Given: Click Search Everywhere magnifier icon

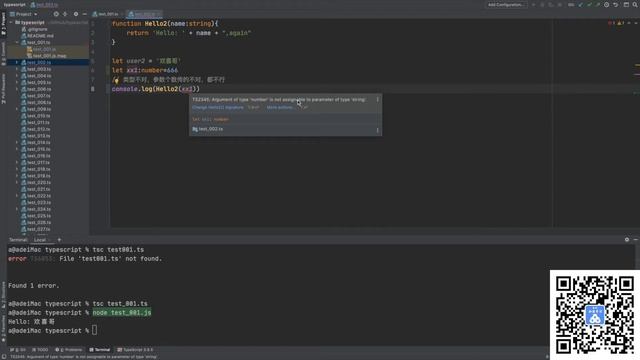Looking at the screenshot, I should [636, 5].
